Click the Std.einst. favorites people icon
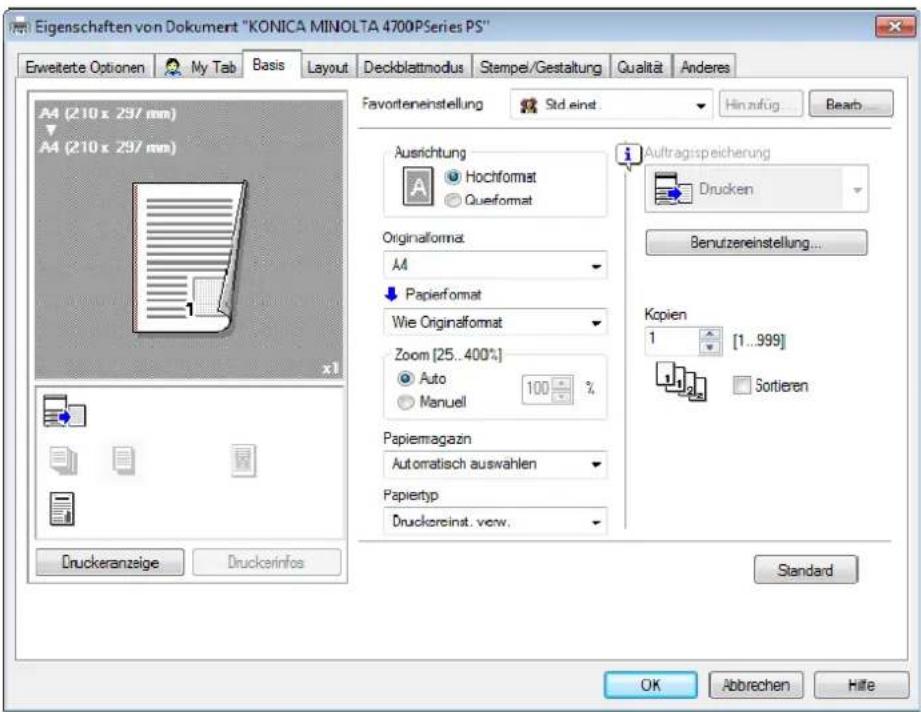This screenshot has height=712, width=921. 529,105
